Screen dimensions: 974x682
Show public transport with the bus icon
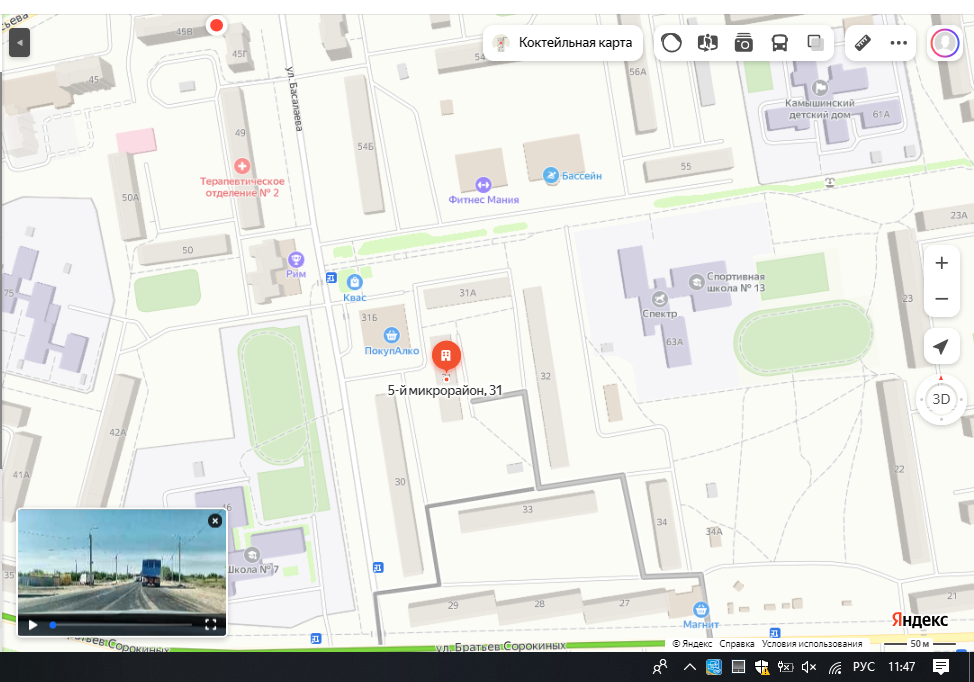[x=779, y=43]
